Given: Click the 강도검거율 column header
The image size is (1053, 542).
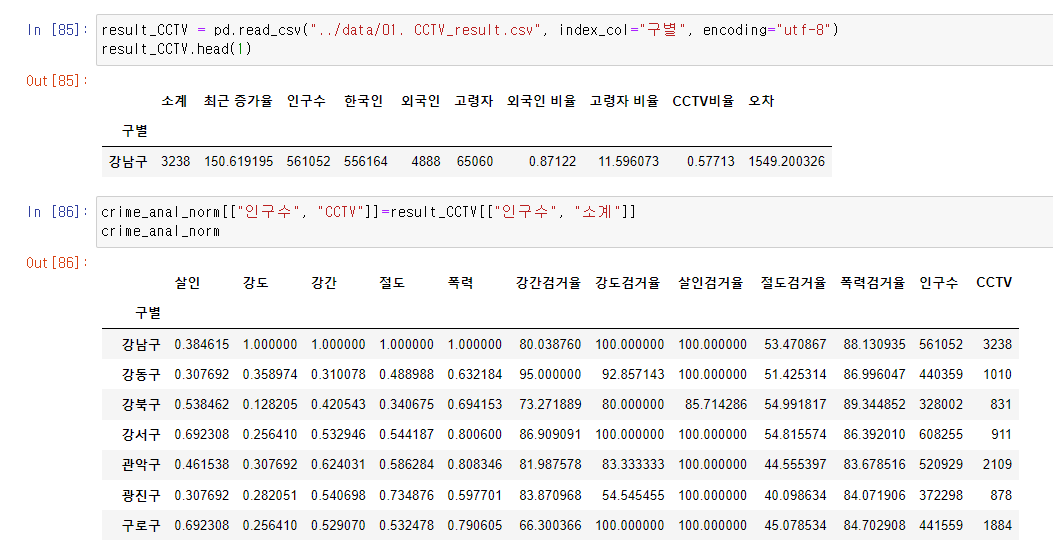Looking at the screenshot, I should click(627, 283).
